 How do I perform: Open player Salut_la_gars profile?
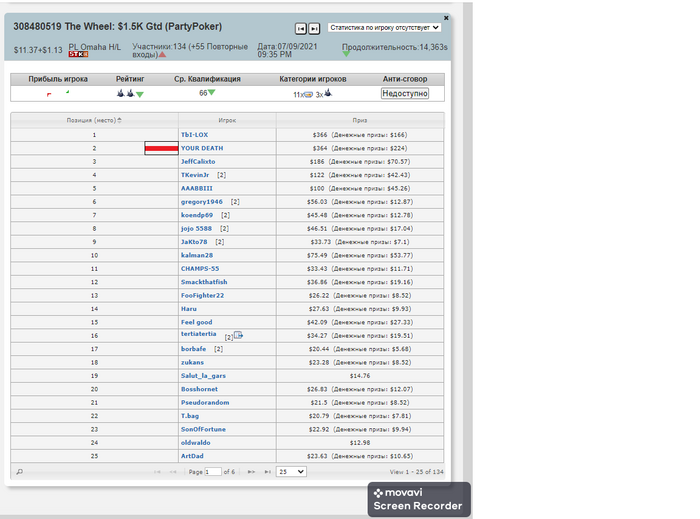tap(203, 376)
